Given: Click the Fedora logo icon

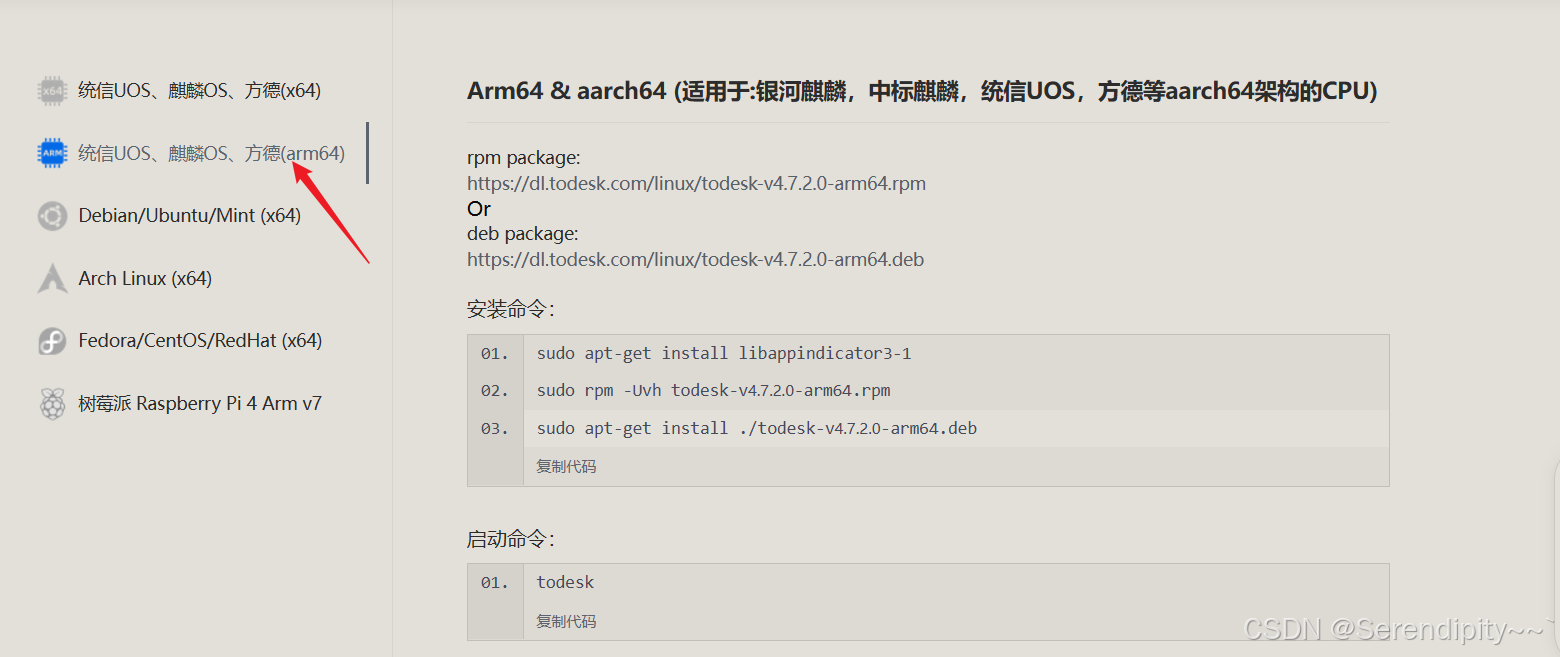Looking at the screenshot, I should pyautogui.click(x=52, y=341).
